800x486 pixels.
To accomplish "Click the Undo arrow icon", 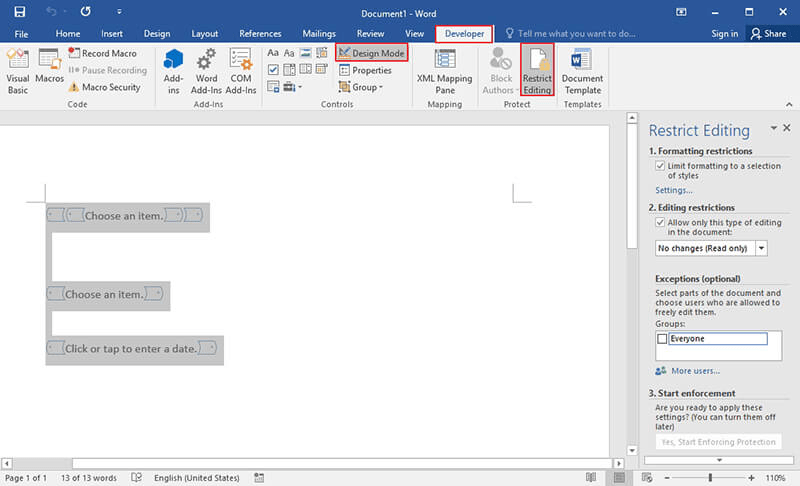I will (51, 11).
